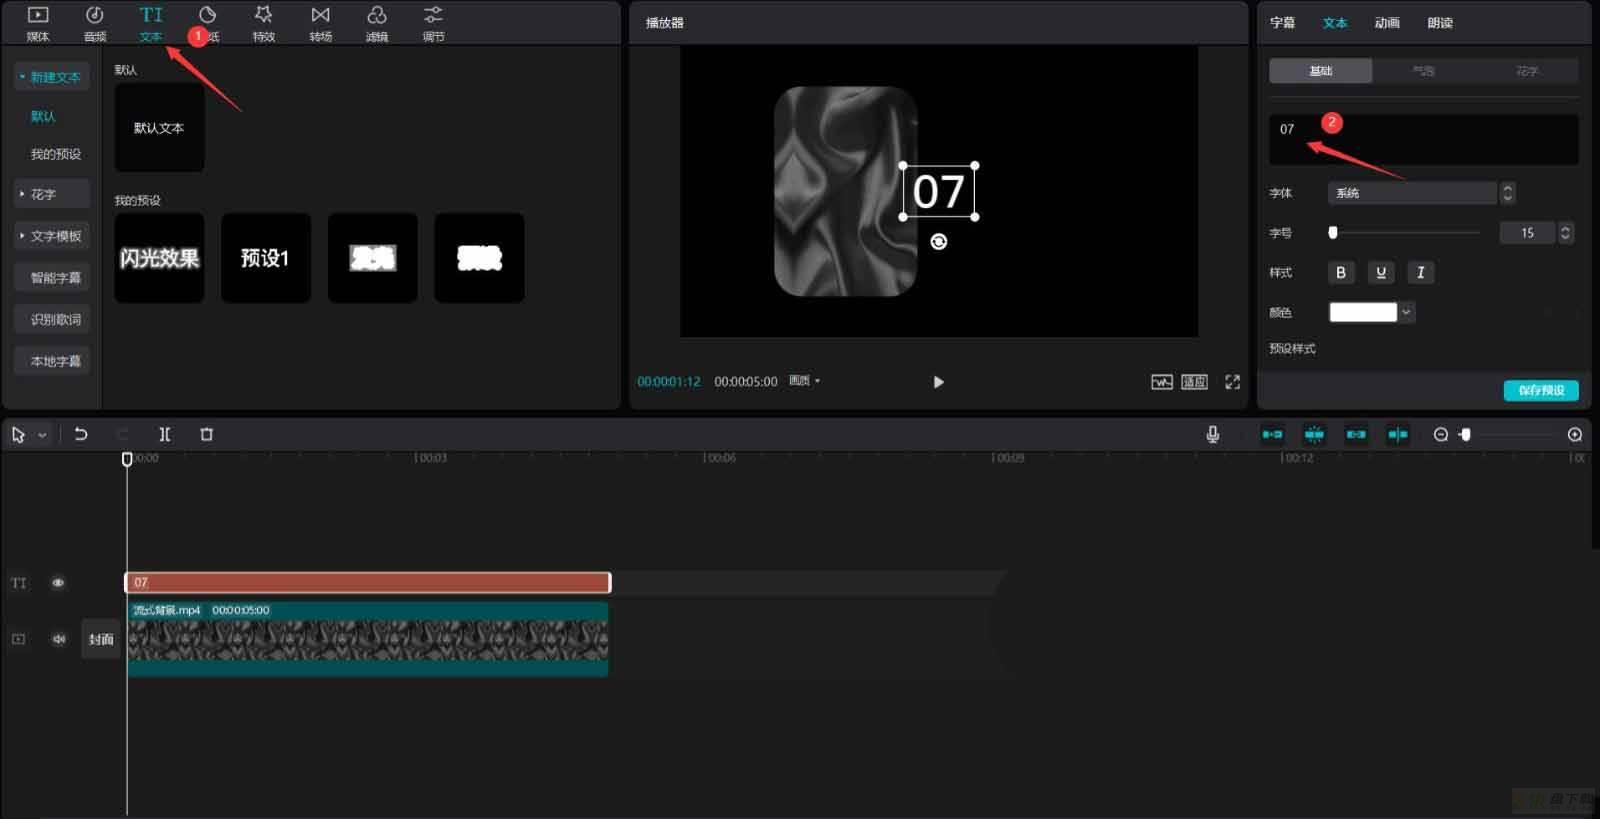Adjust font size stepper arrows
Viewport: 1600px width, 819px height.
coord(1566,233)
